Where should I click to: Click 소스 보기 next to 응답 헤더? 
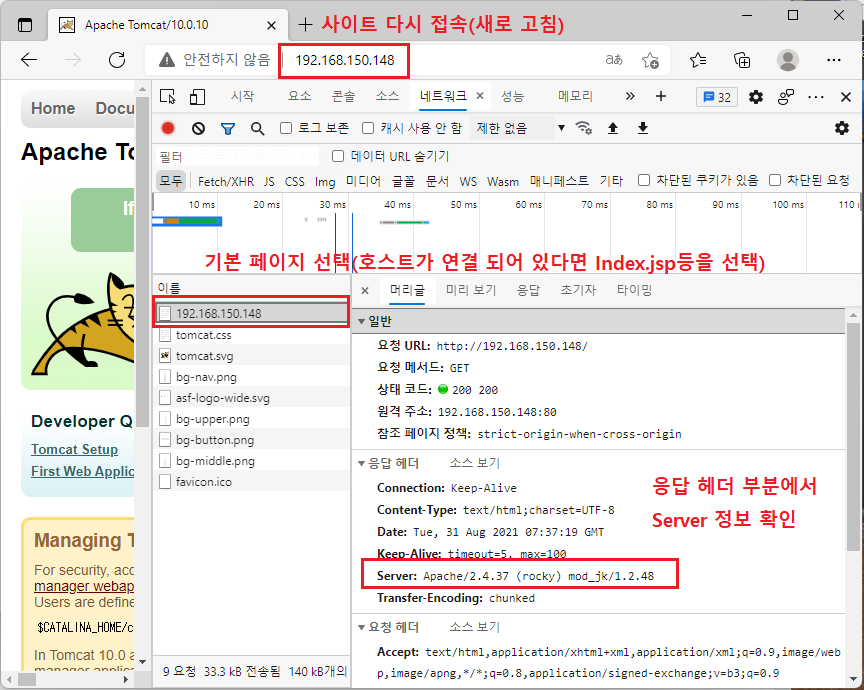click(474, 463)
